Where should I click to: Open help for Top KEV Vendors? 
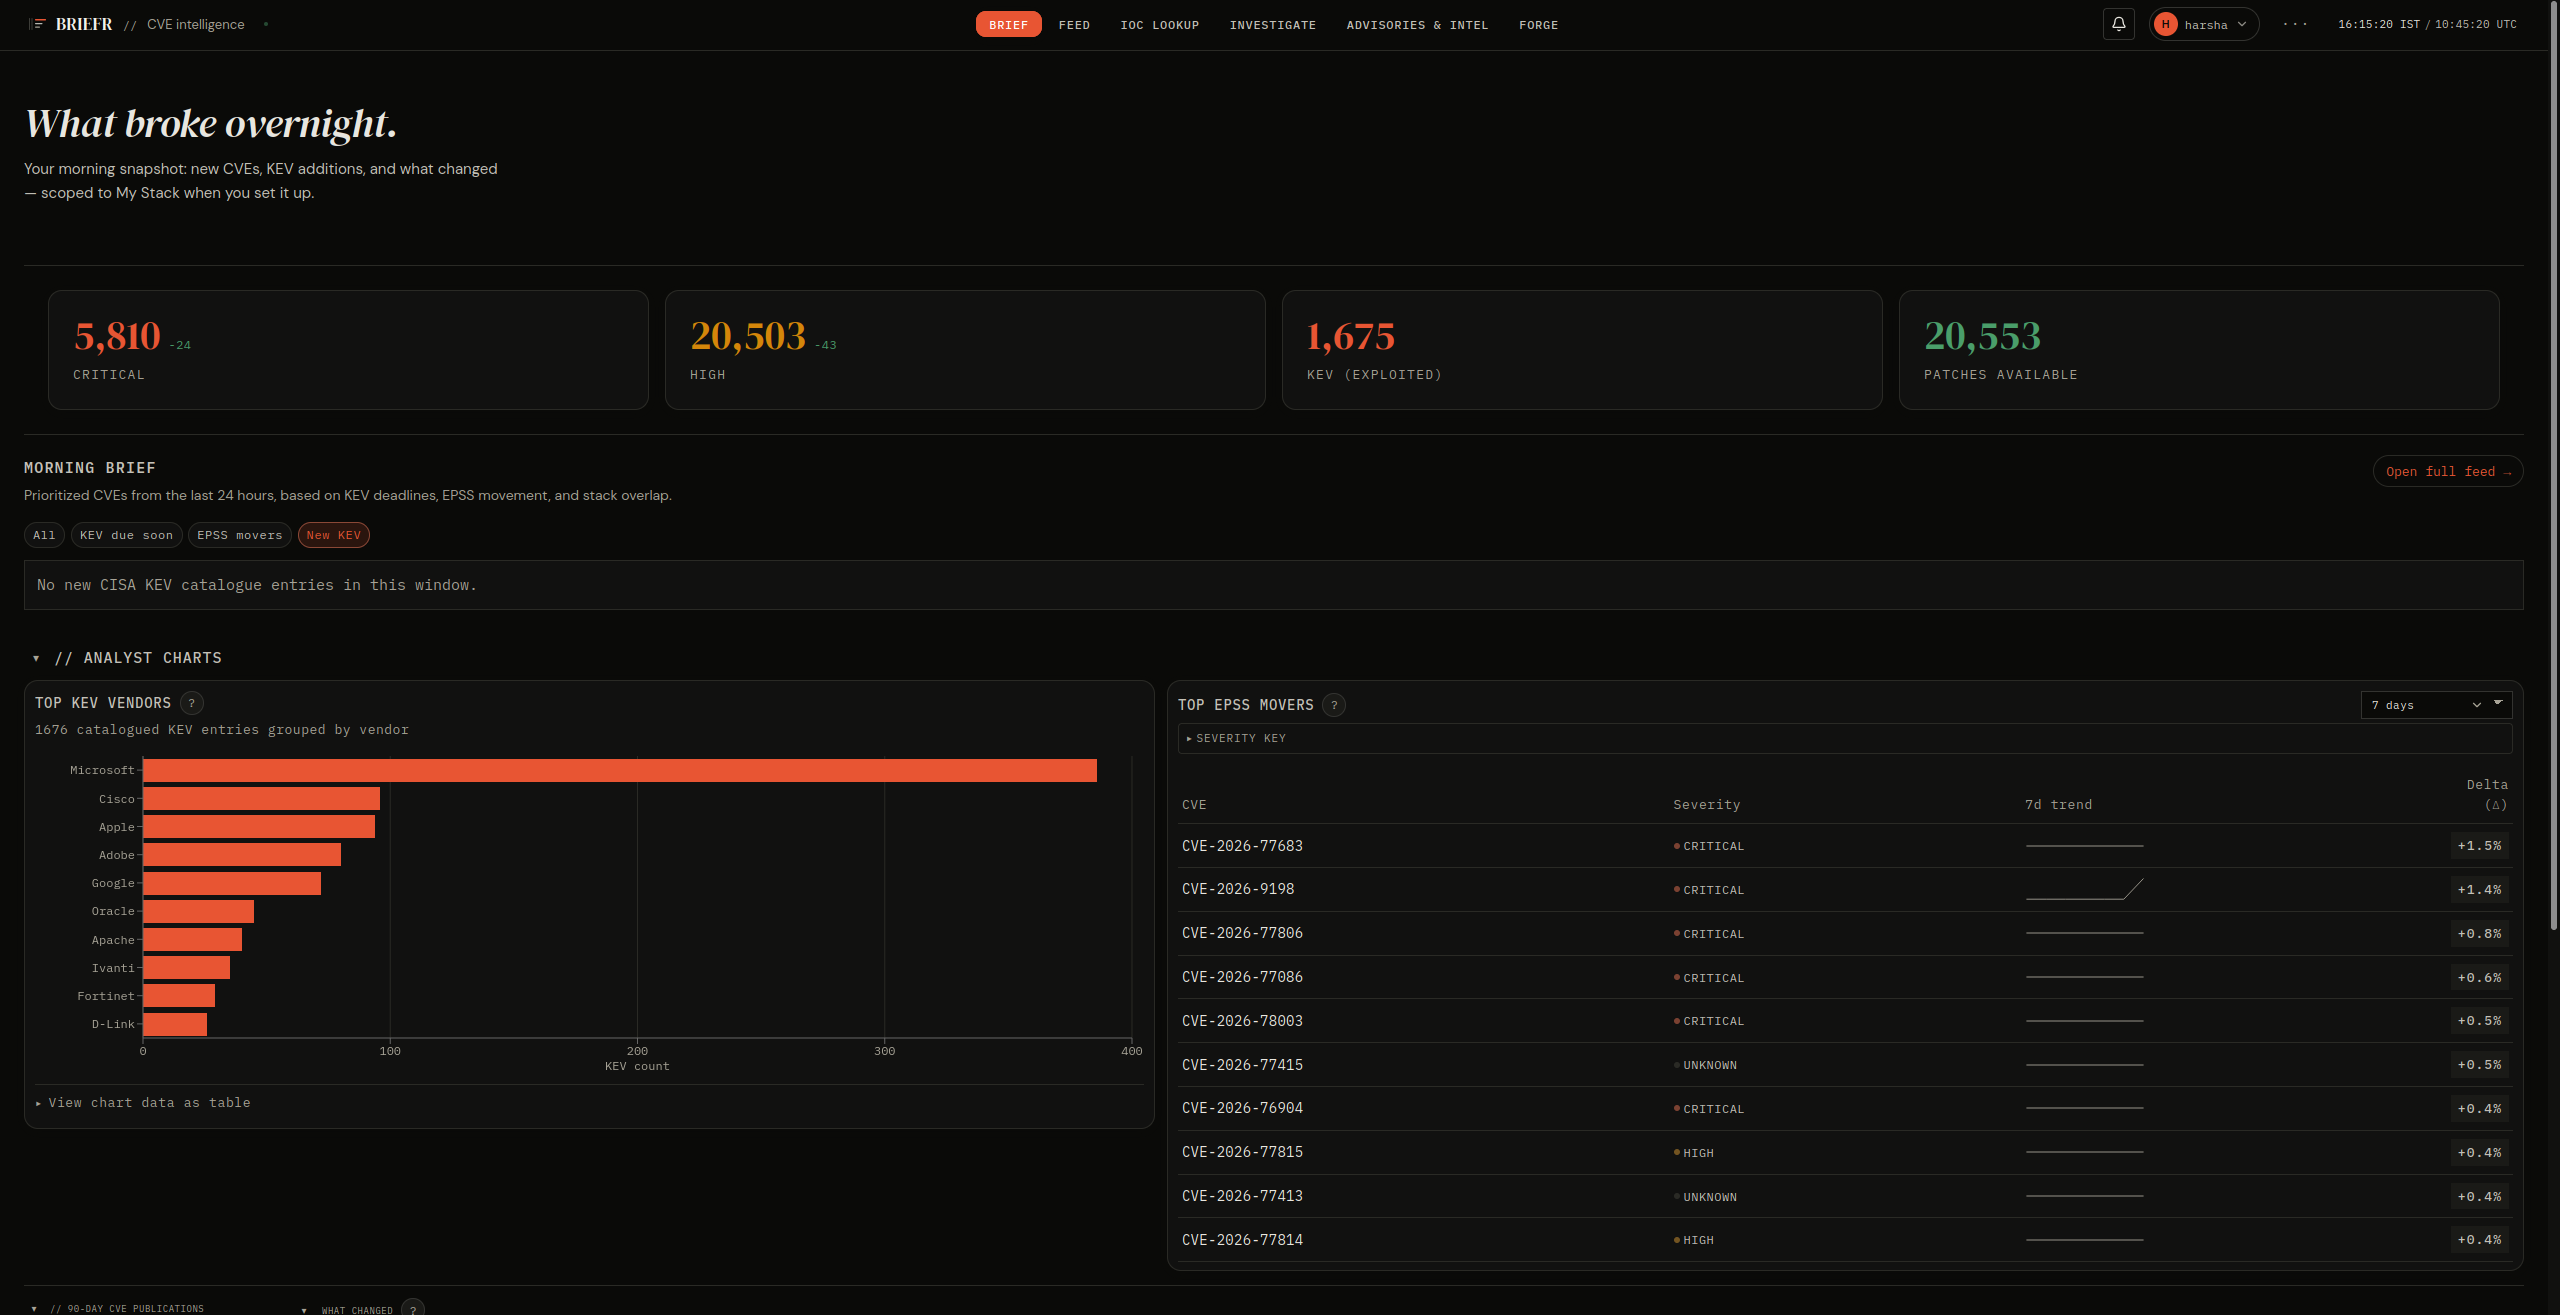click(191, 703)
